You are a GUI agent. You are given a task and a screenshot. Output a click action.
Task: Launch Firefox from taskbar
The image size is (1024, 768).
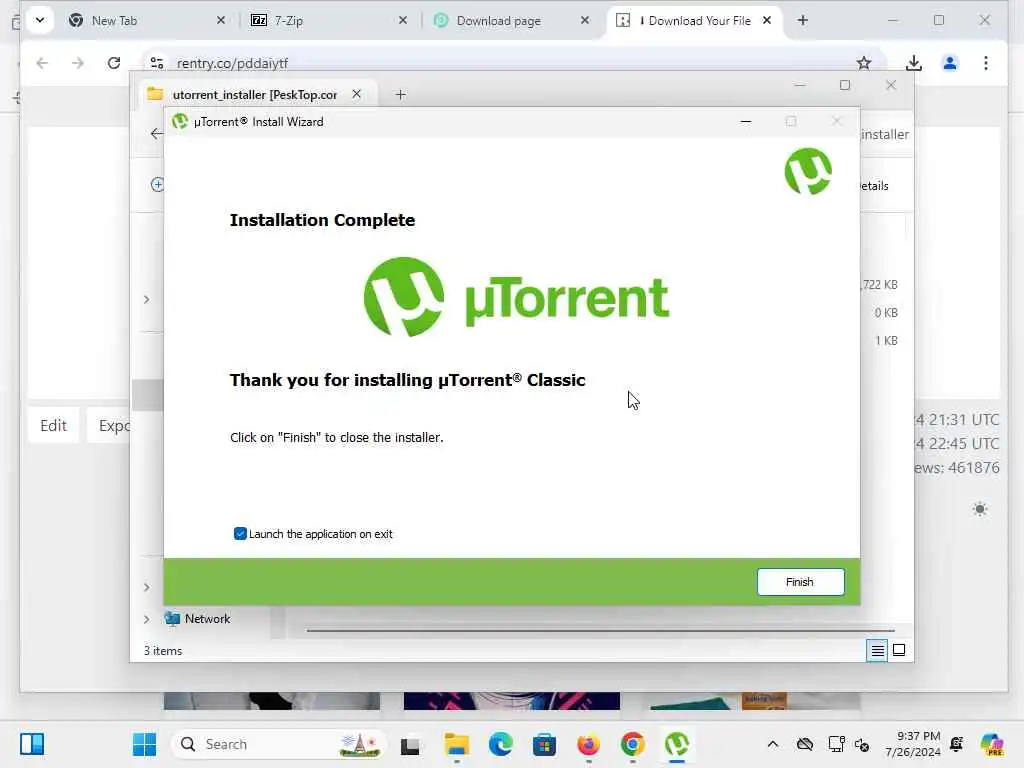(588, 744)
